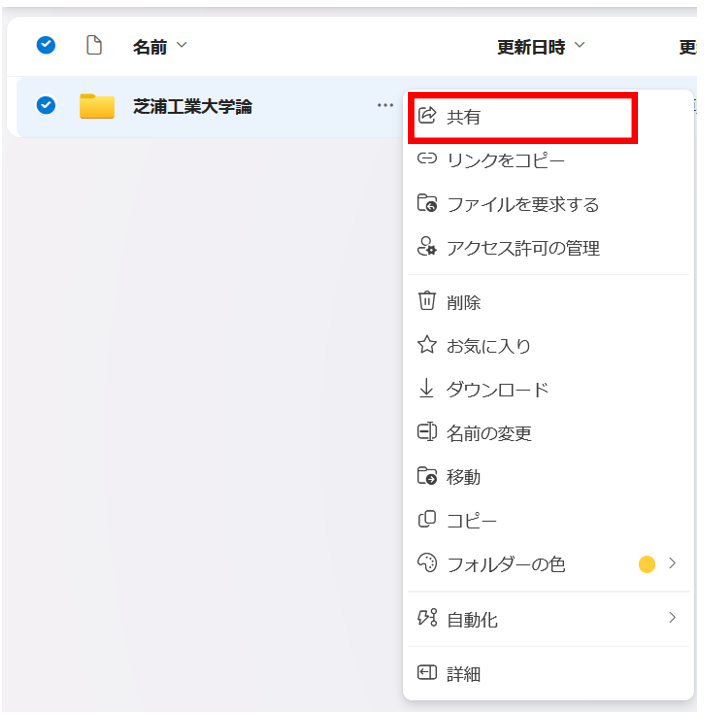Click the download arrow icon for ダウンロード
This screenshot has height=717, width=704.
pyautogui.click(x=427, y=389)
